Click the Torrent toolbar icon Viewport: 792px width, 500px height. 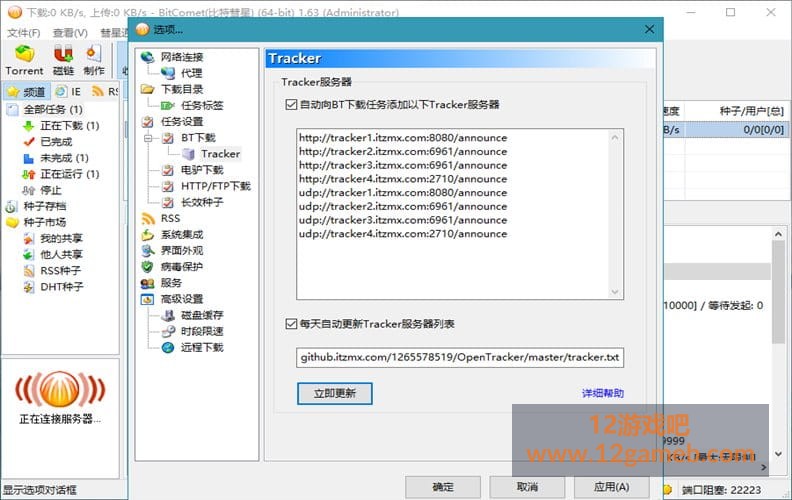[x=24, y=54]
